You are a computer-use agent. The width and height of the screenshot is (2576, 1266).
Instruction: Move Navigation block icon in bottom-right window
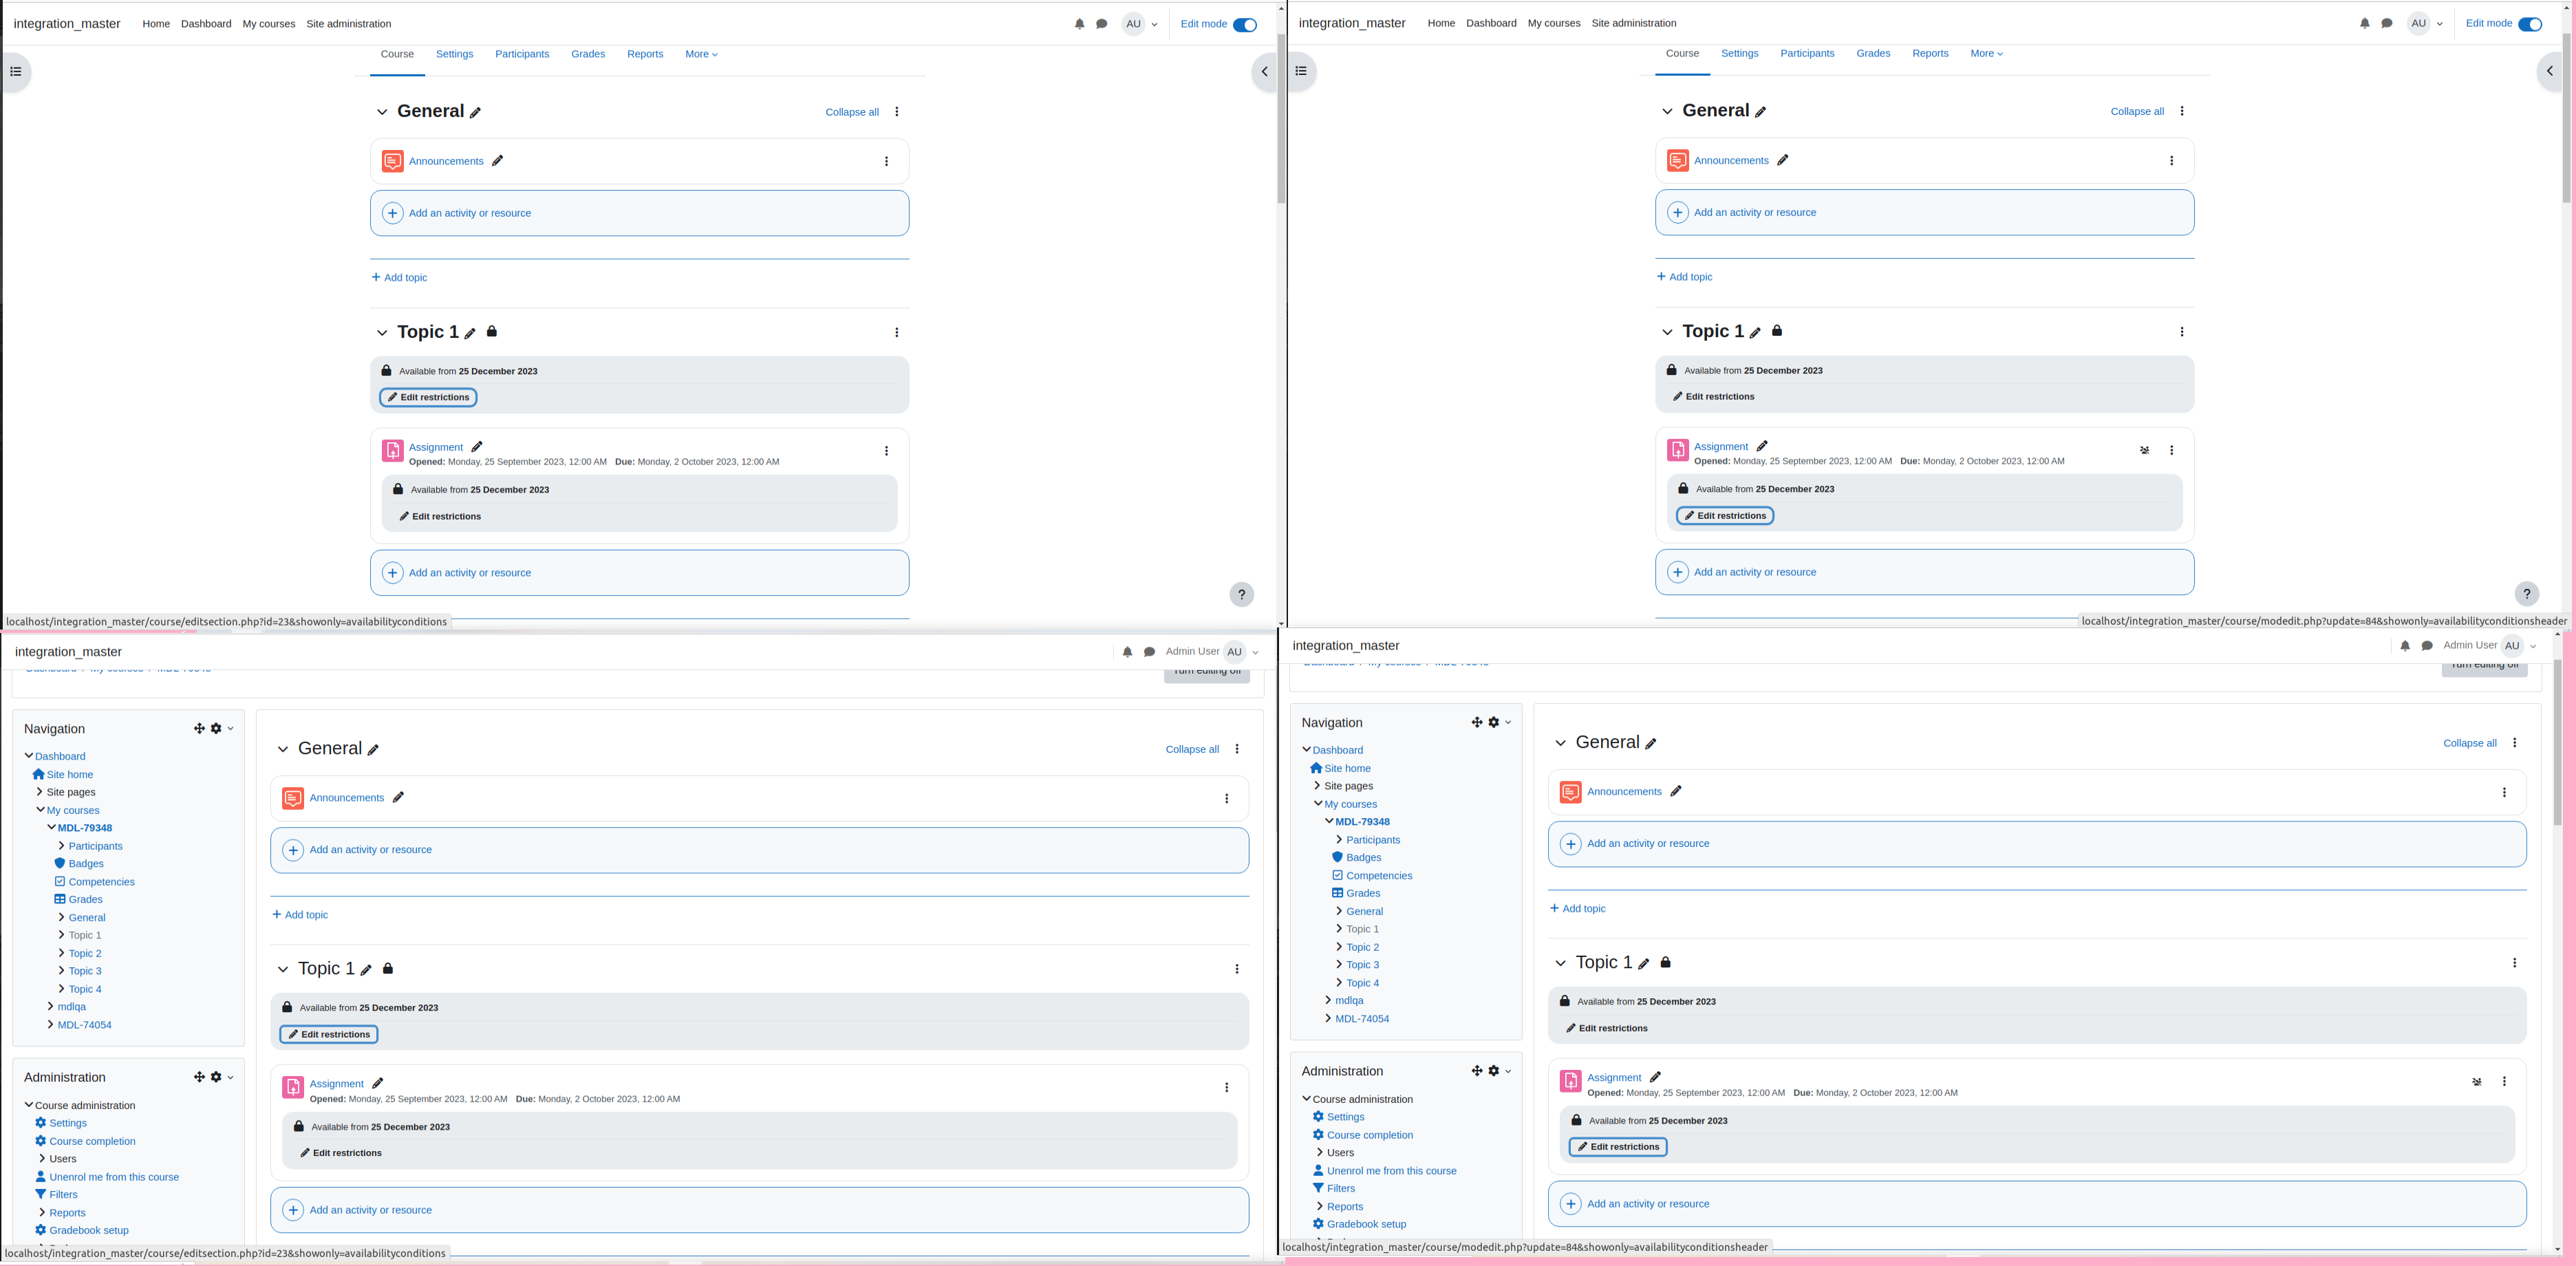point(1476,722)
